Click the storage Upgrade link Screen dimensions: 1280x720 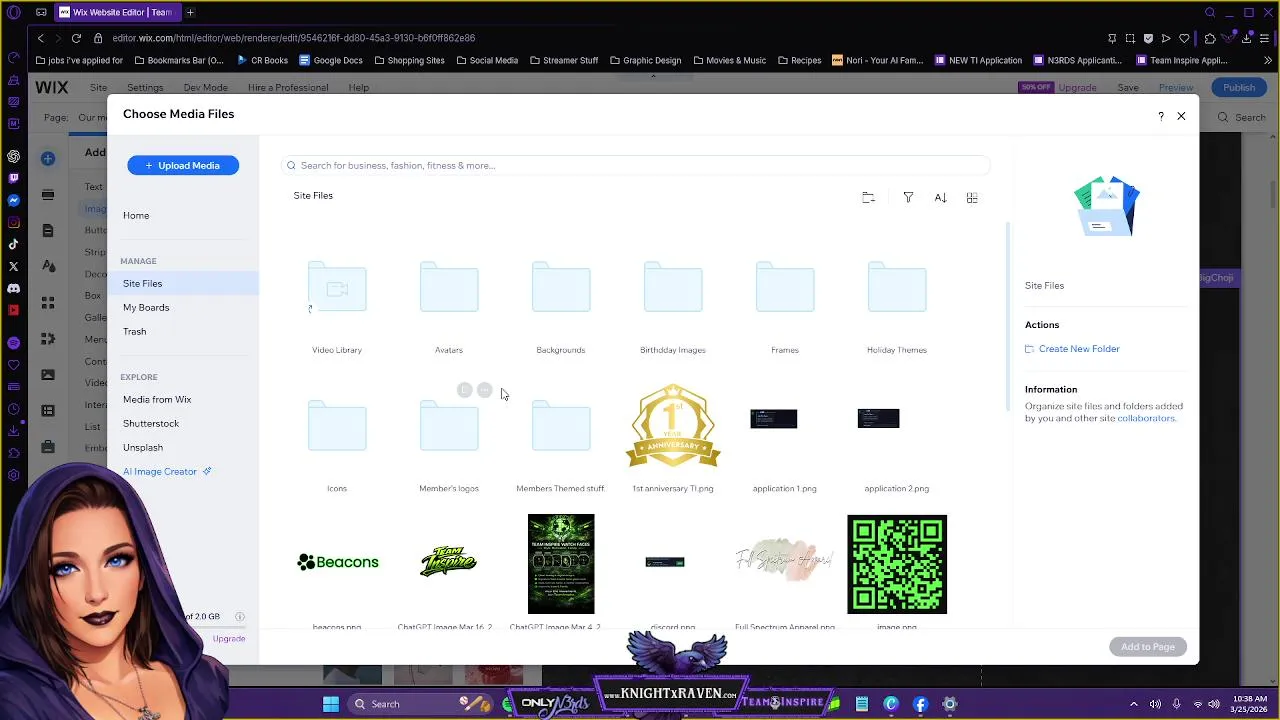click(229, 639)
